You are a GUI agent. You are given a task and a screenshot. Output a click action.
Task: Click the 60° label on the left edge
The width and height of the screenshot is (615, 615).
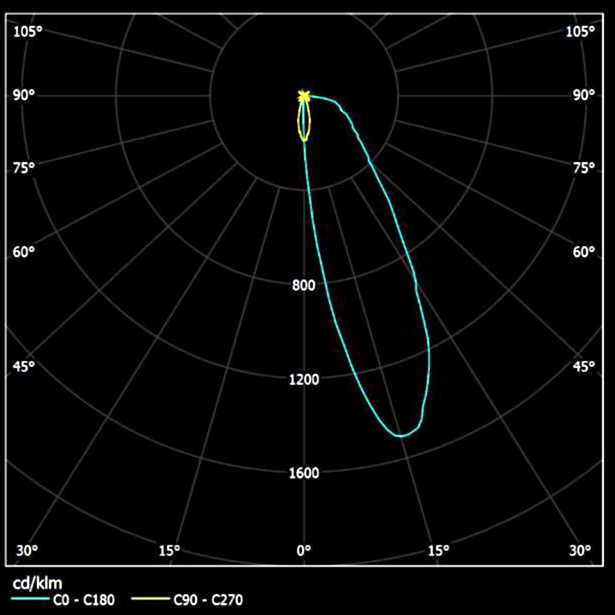tap(24, 252)
